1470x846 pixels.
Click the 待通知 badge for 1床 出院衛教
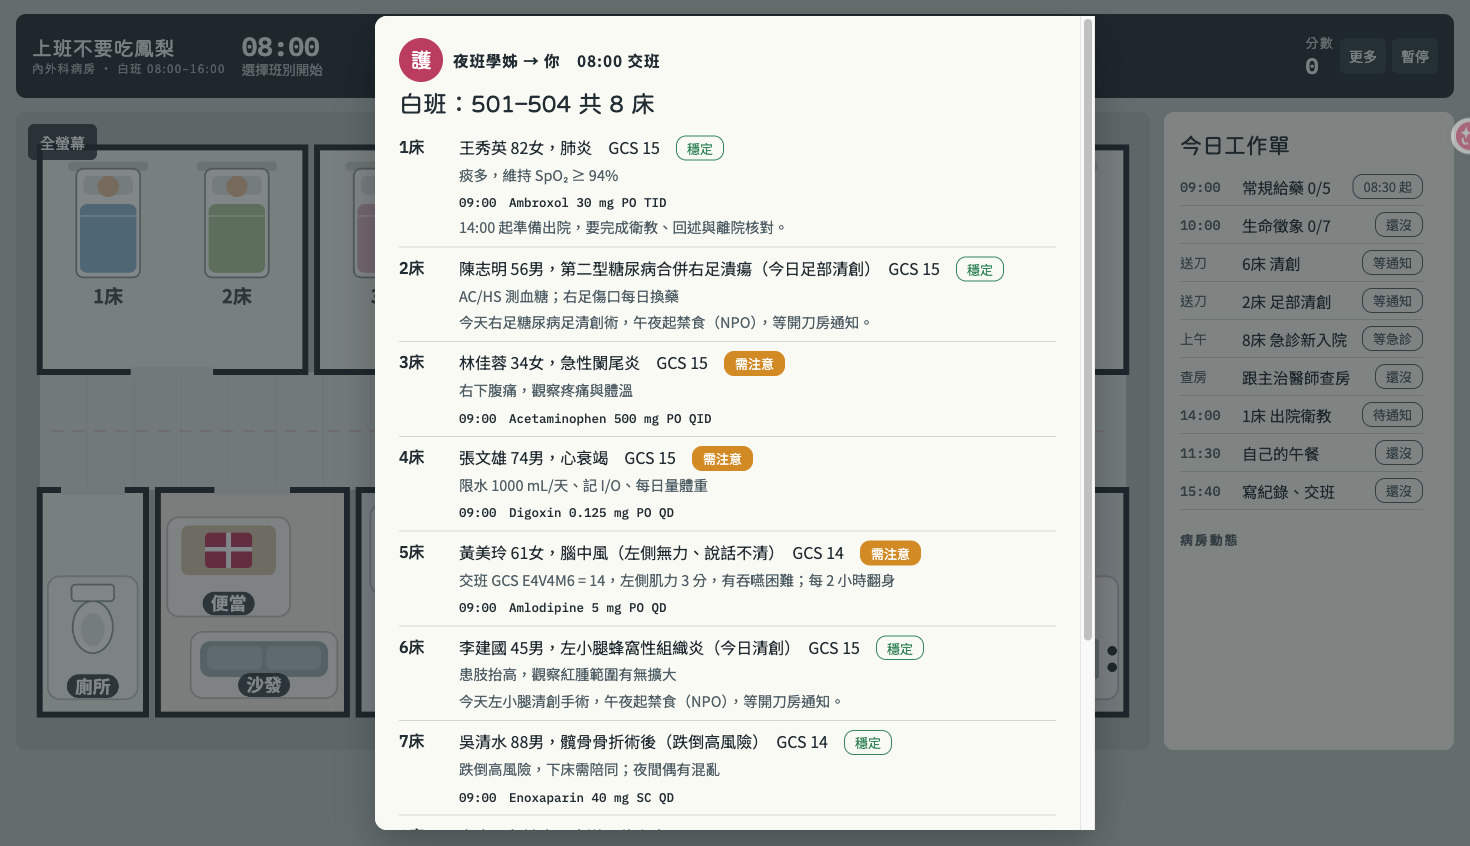1392,415
